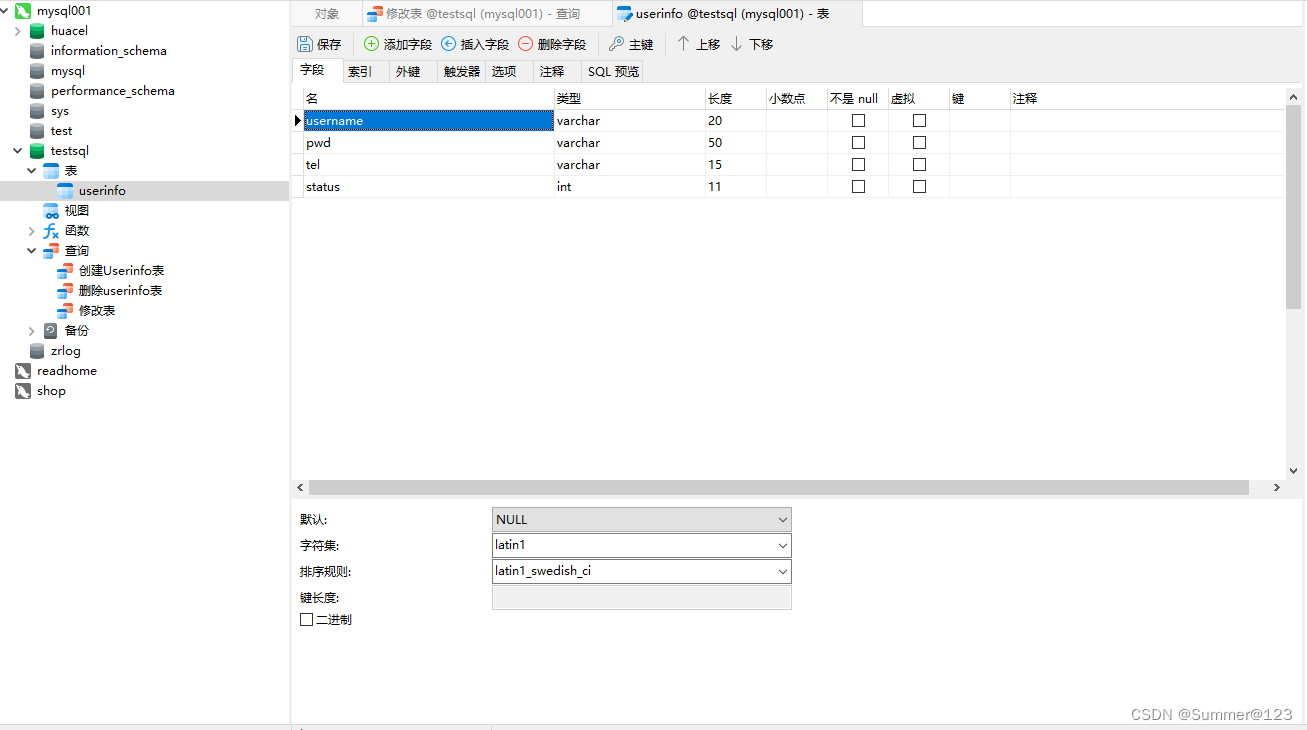Collapse the testsql database node
Image resolution: width=1307 pixels, height=730 pixels.
17,150
